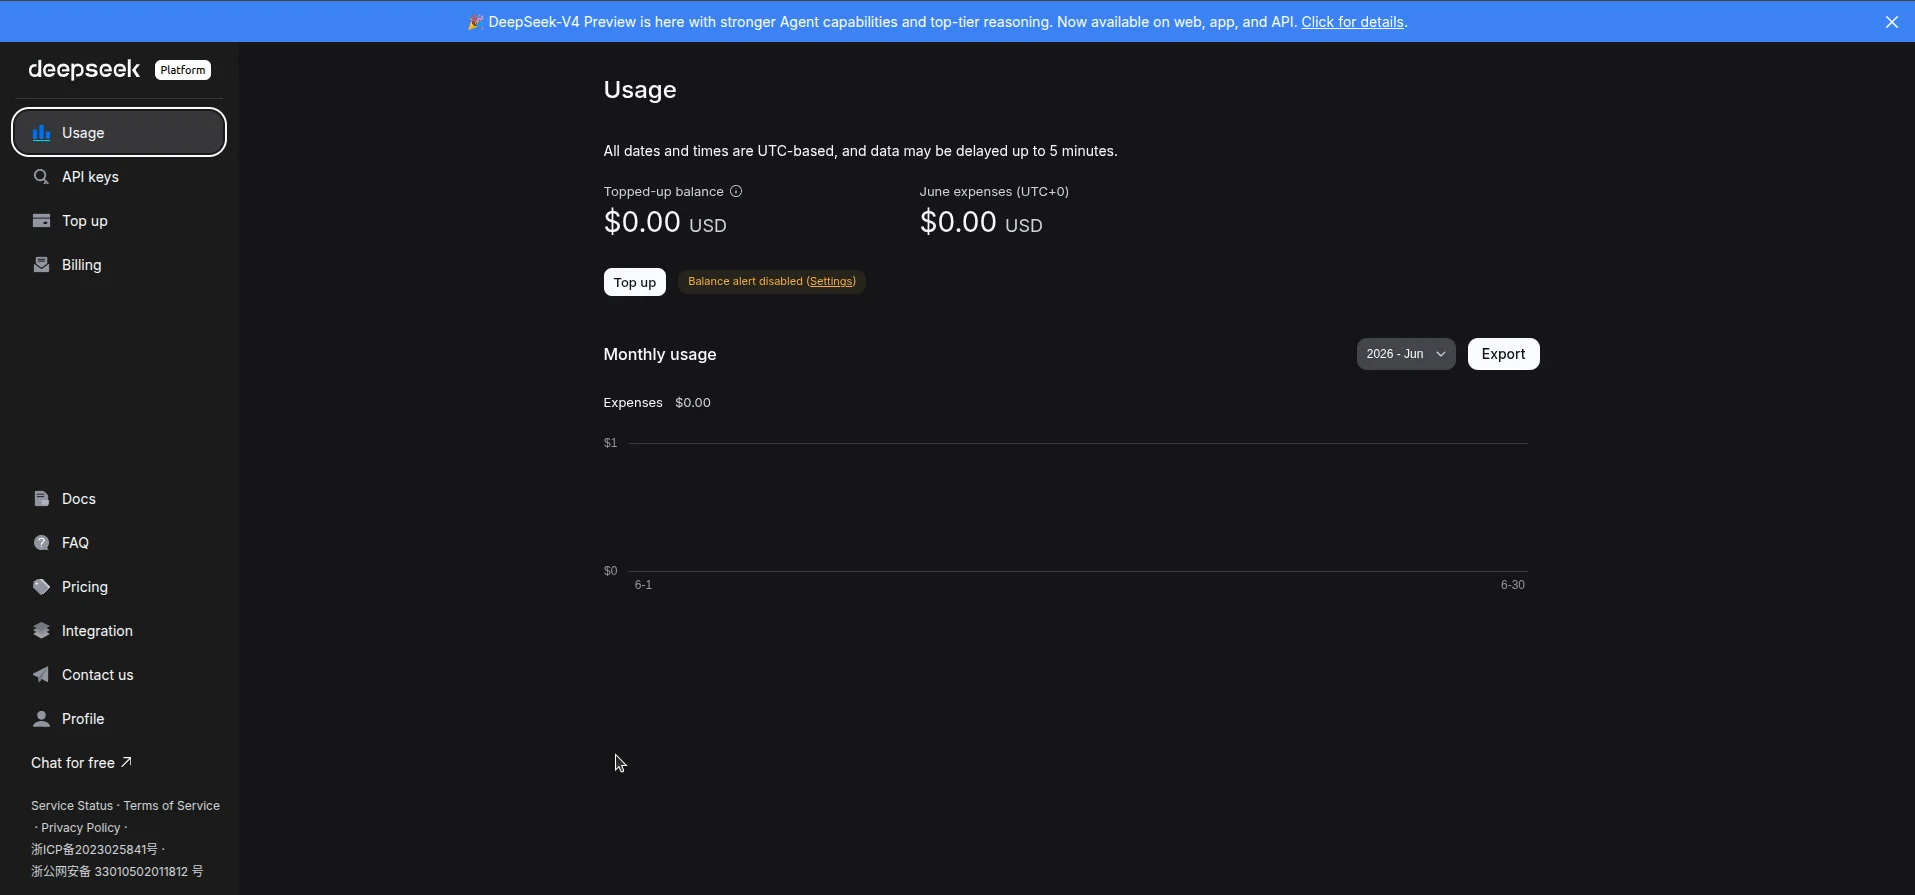
Task: Click the $1 chart axis label
Action: pos(610,443)
